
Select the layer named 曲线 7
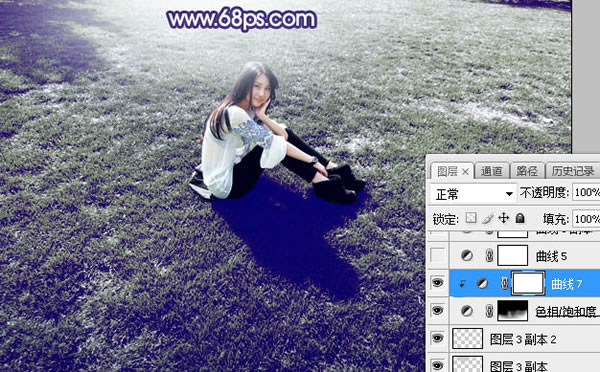(566, 284)
